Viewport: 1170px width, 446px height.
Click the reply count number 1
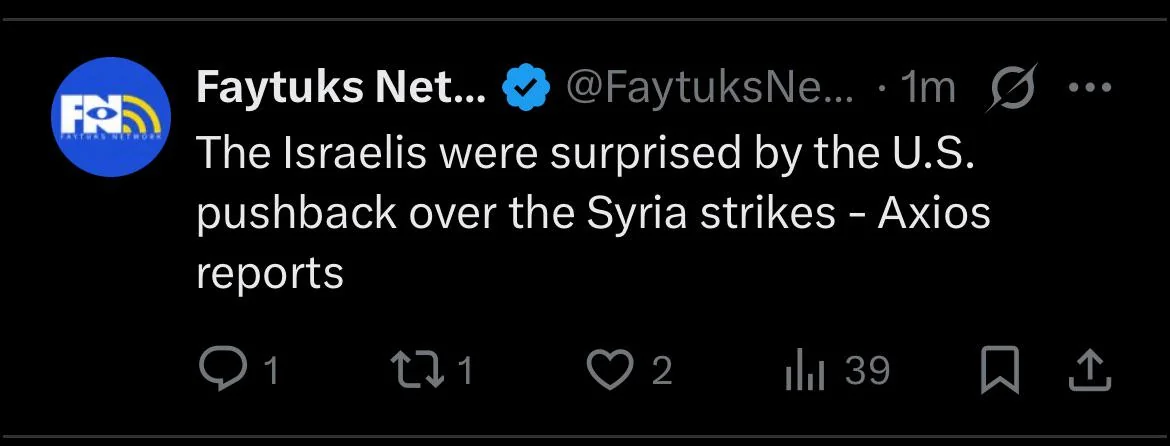click(x=272, y=371)
